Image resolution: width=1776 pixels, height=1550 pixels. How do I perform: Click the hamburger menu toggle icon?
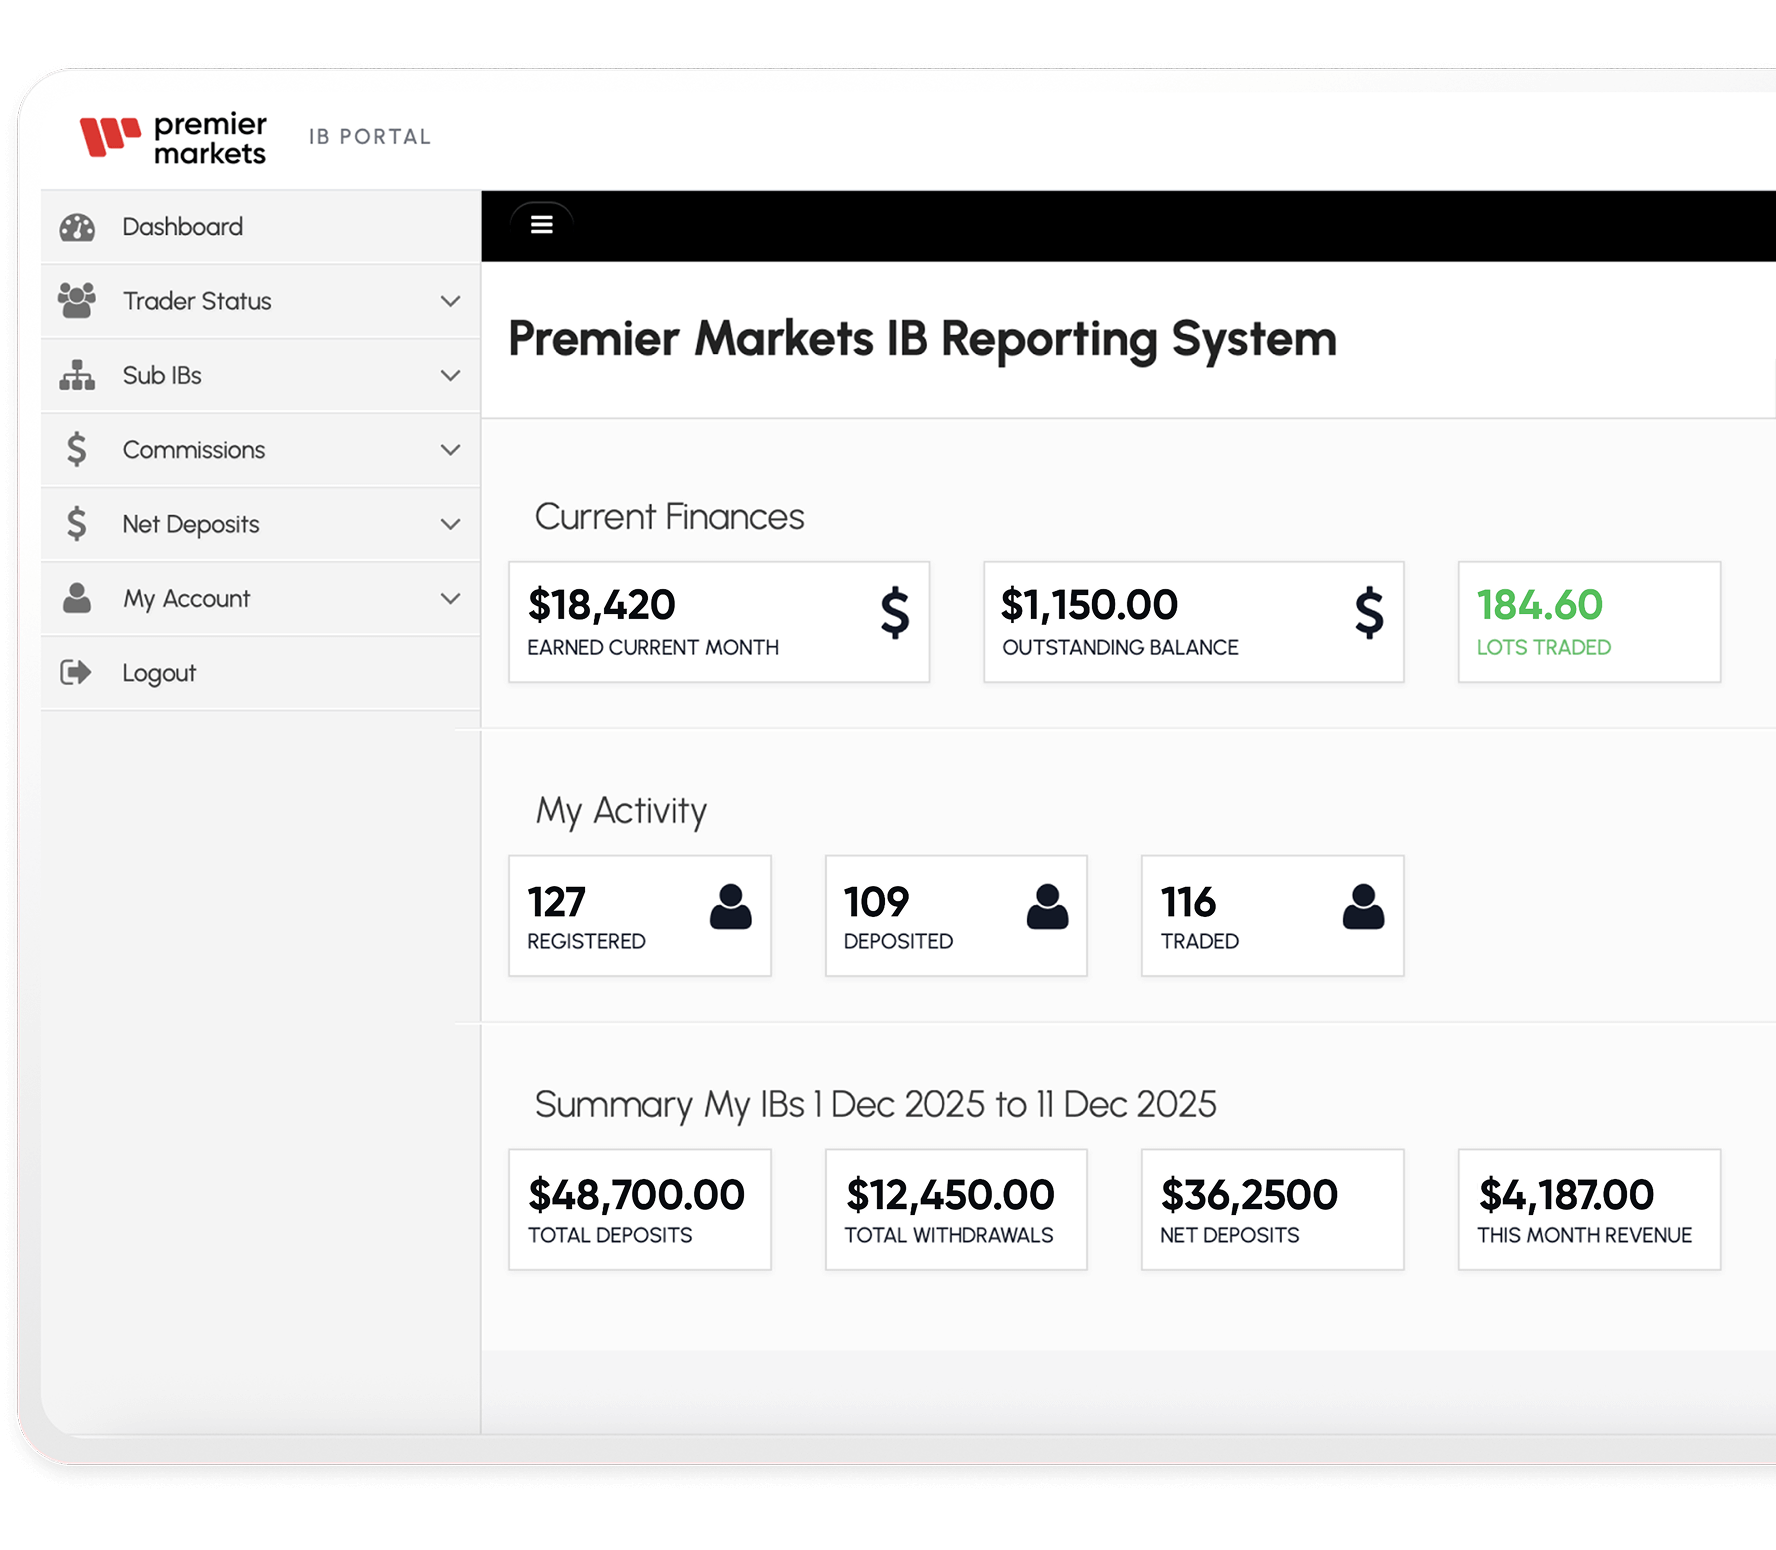[541, 225]
